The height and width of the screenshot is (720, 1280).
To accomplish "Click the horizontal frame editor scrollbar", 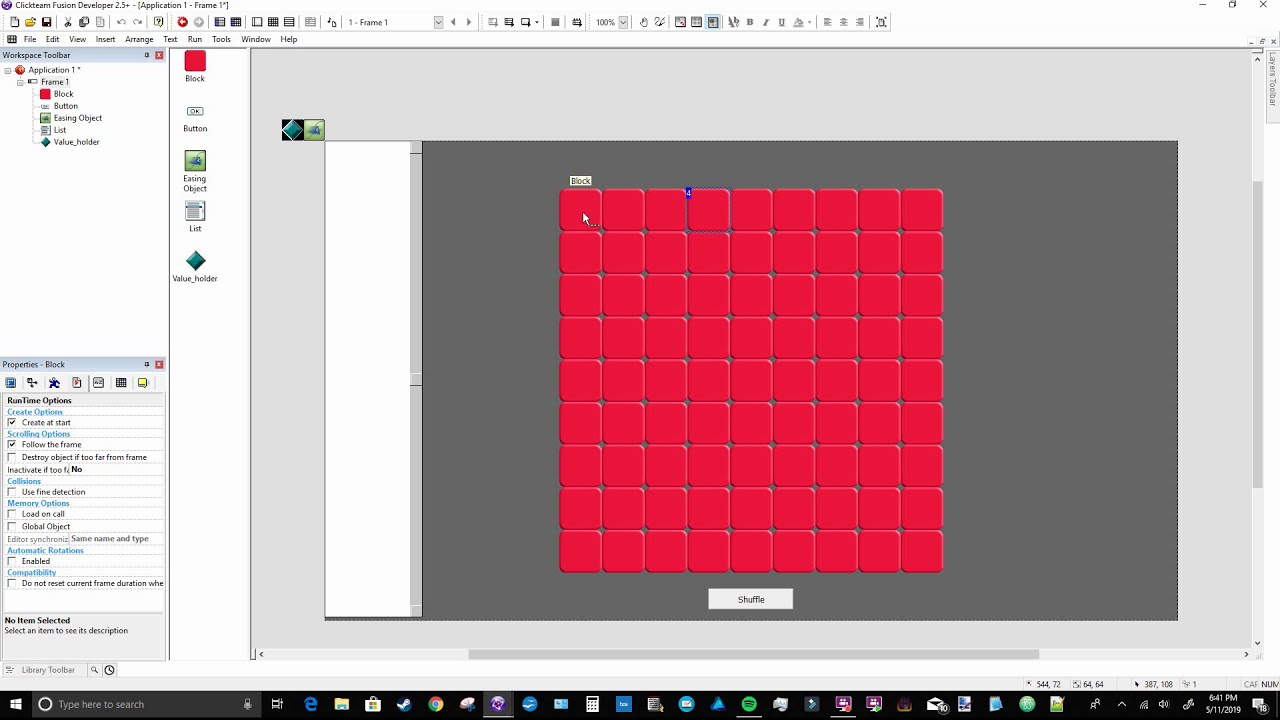I will tap(753, 654).
